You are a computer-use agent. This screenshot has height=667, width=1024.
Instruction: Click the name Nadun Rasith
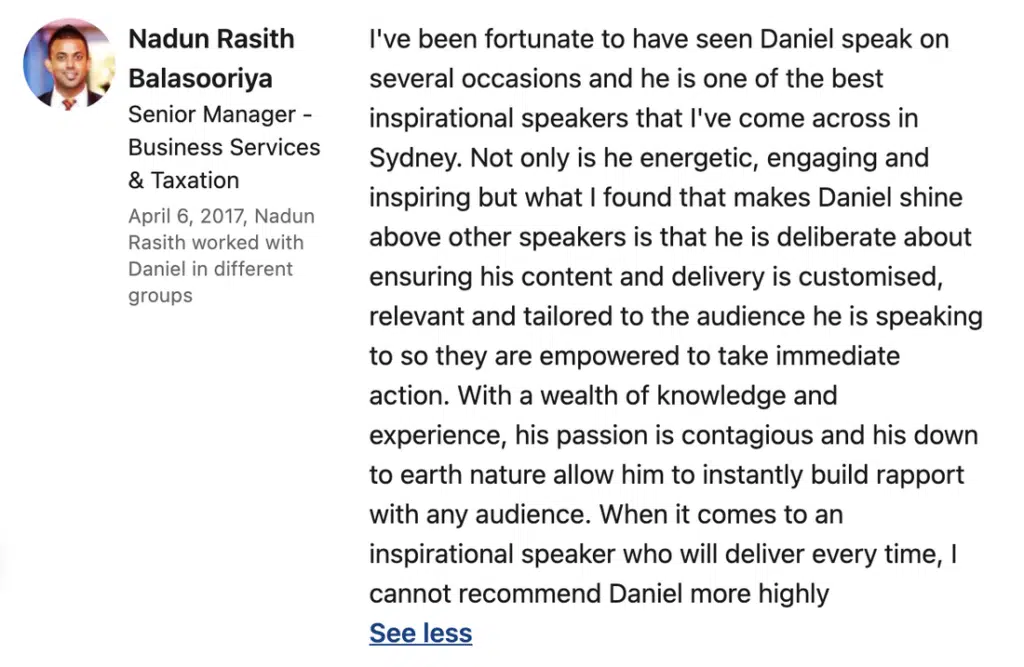click(x=211, y=39)
